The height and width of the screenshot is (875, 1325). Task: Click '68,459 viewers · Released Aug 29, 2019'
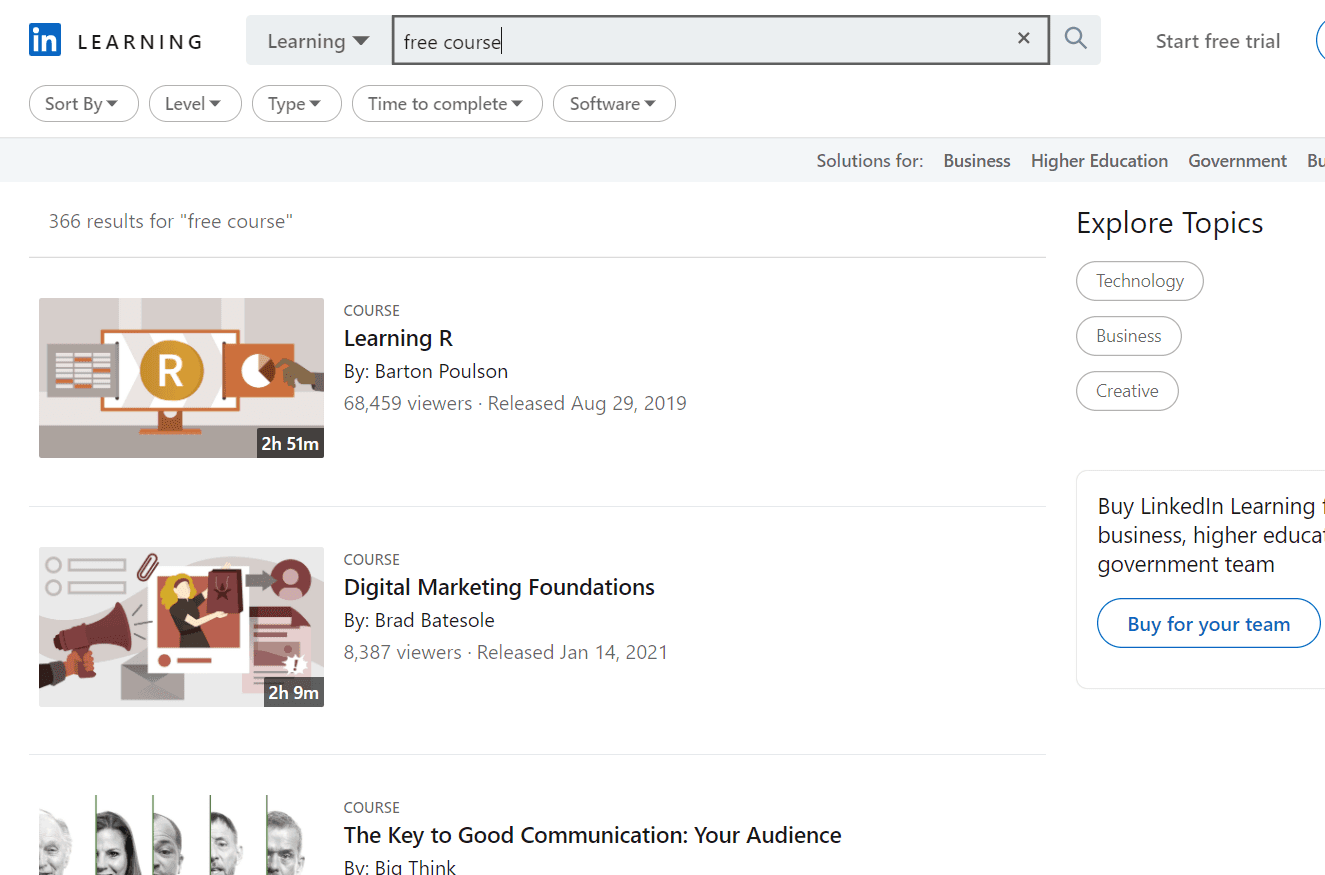(x=515, y=404)
